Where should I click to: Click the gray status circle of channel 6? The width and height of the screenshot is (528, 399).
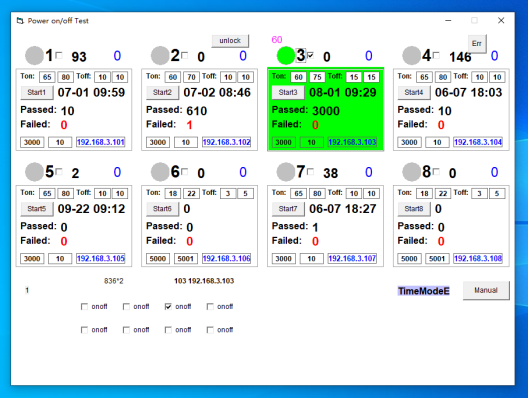[160, 172]
